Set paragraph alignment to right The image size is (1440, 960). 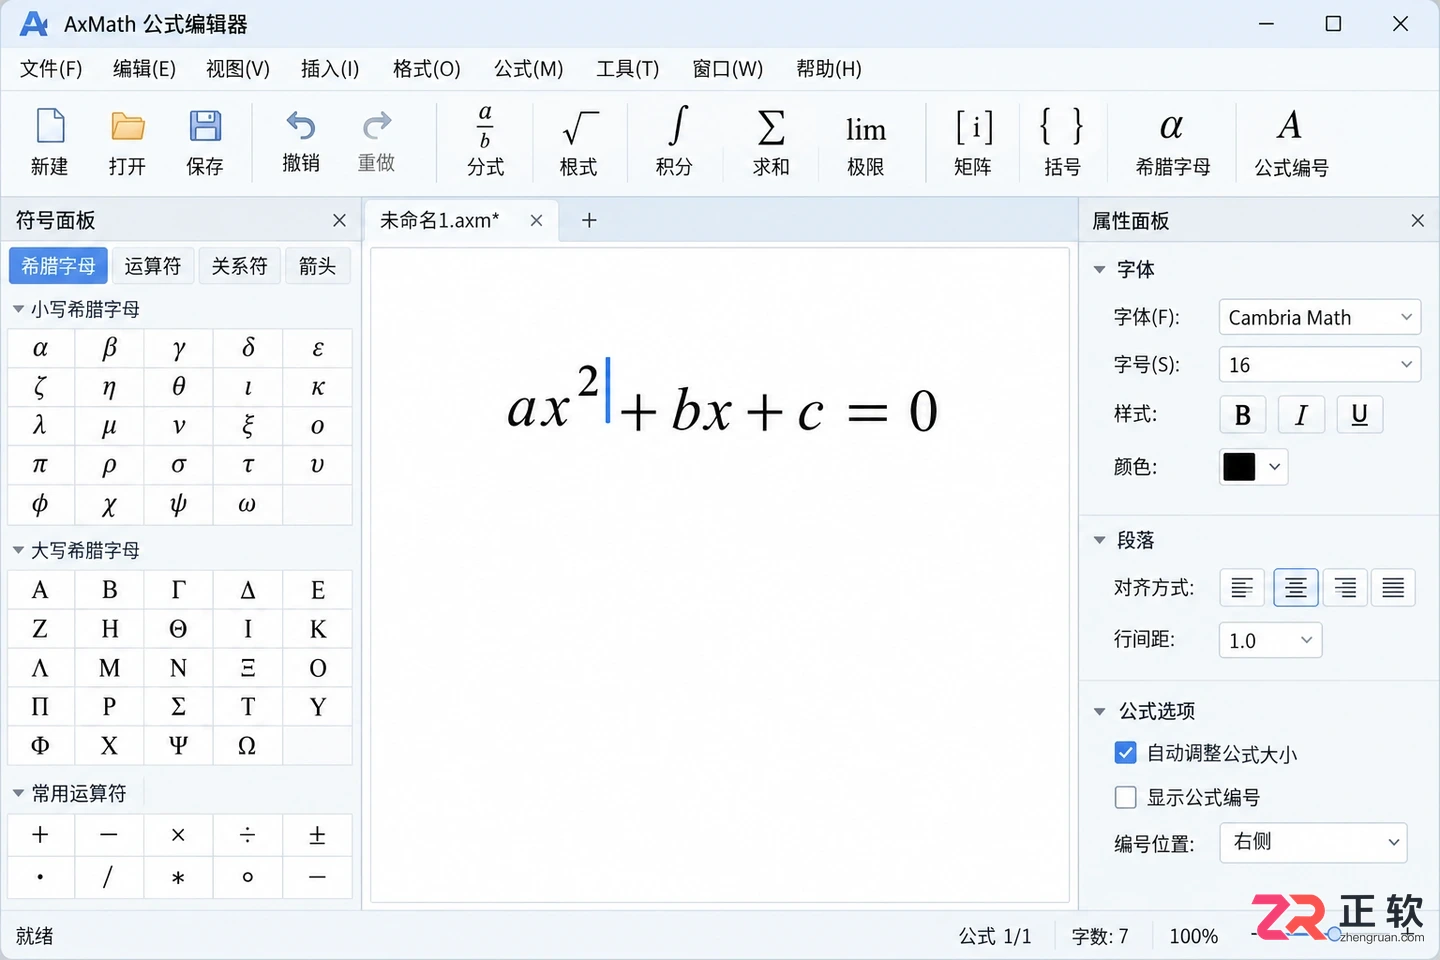click(1345, 588)
